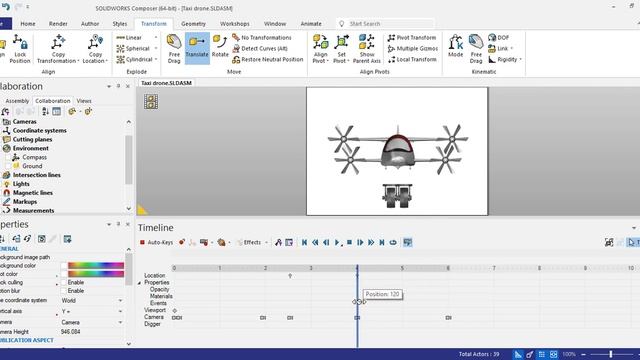Click the set location keys icon beside Auto-Keys
Viewport: 640px width, 360px height.
coord(182,242)
